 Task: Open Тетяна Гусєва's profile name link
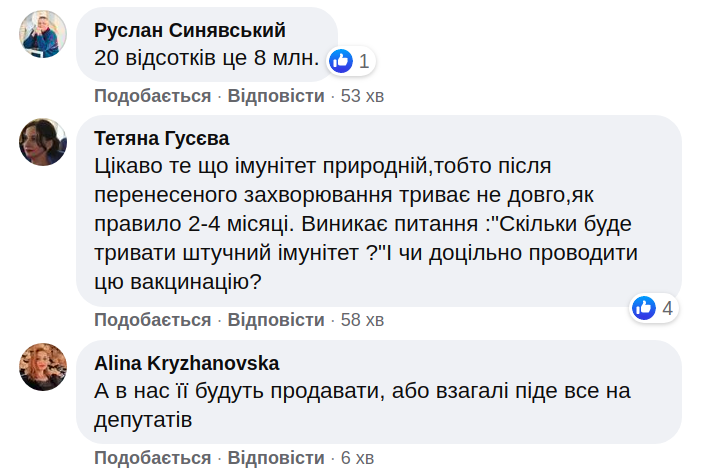161,138
